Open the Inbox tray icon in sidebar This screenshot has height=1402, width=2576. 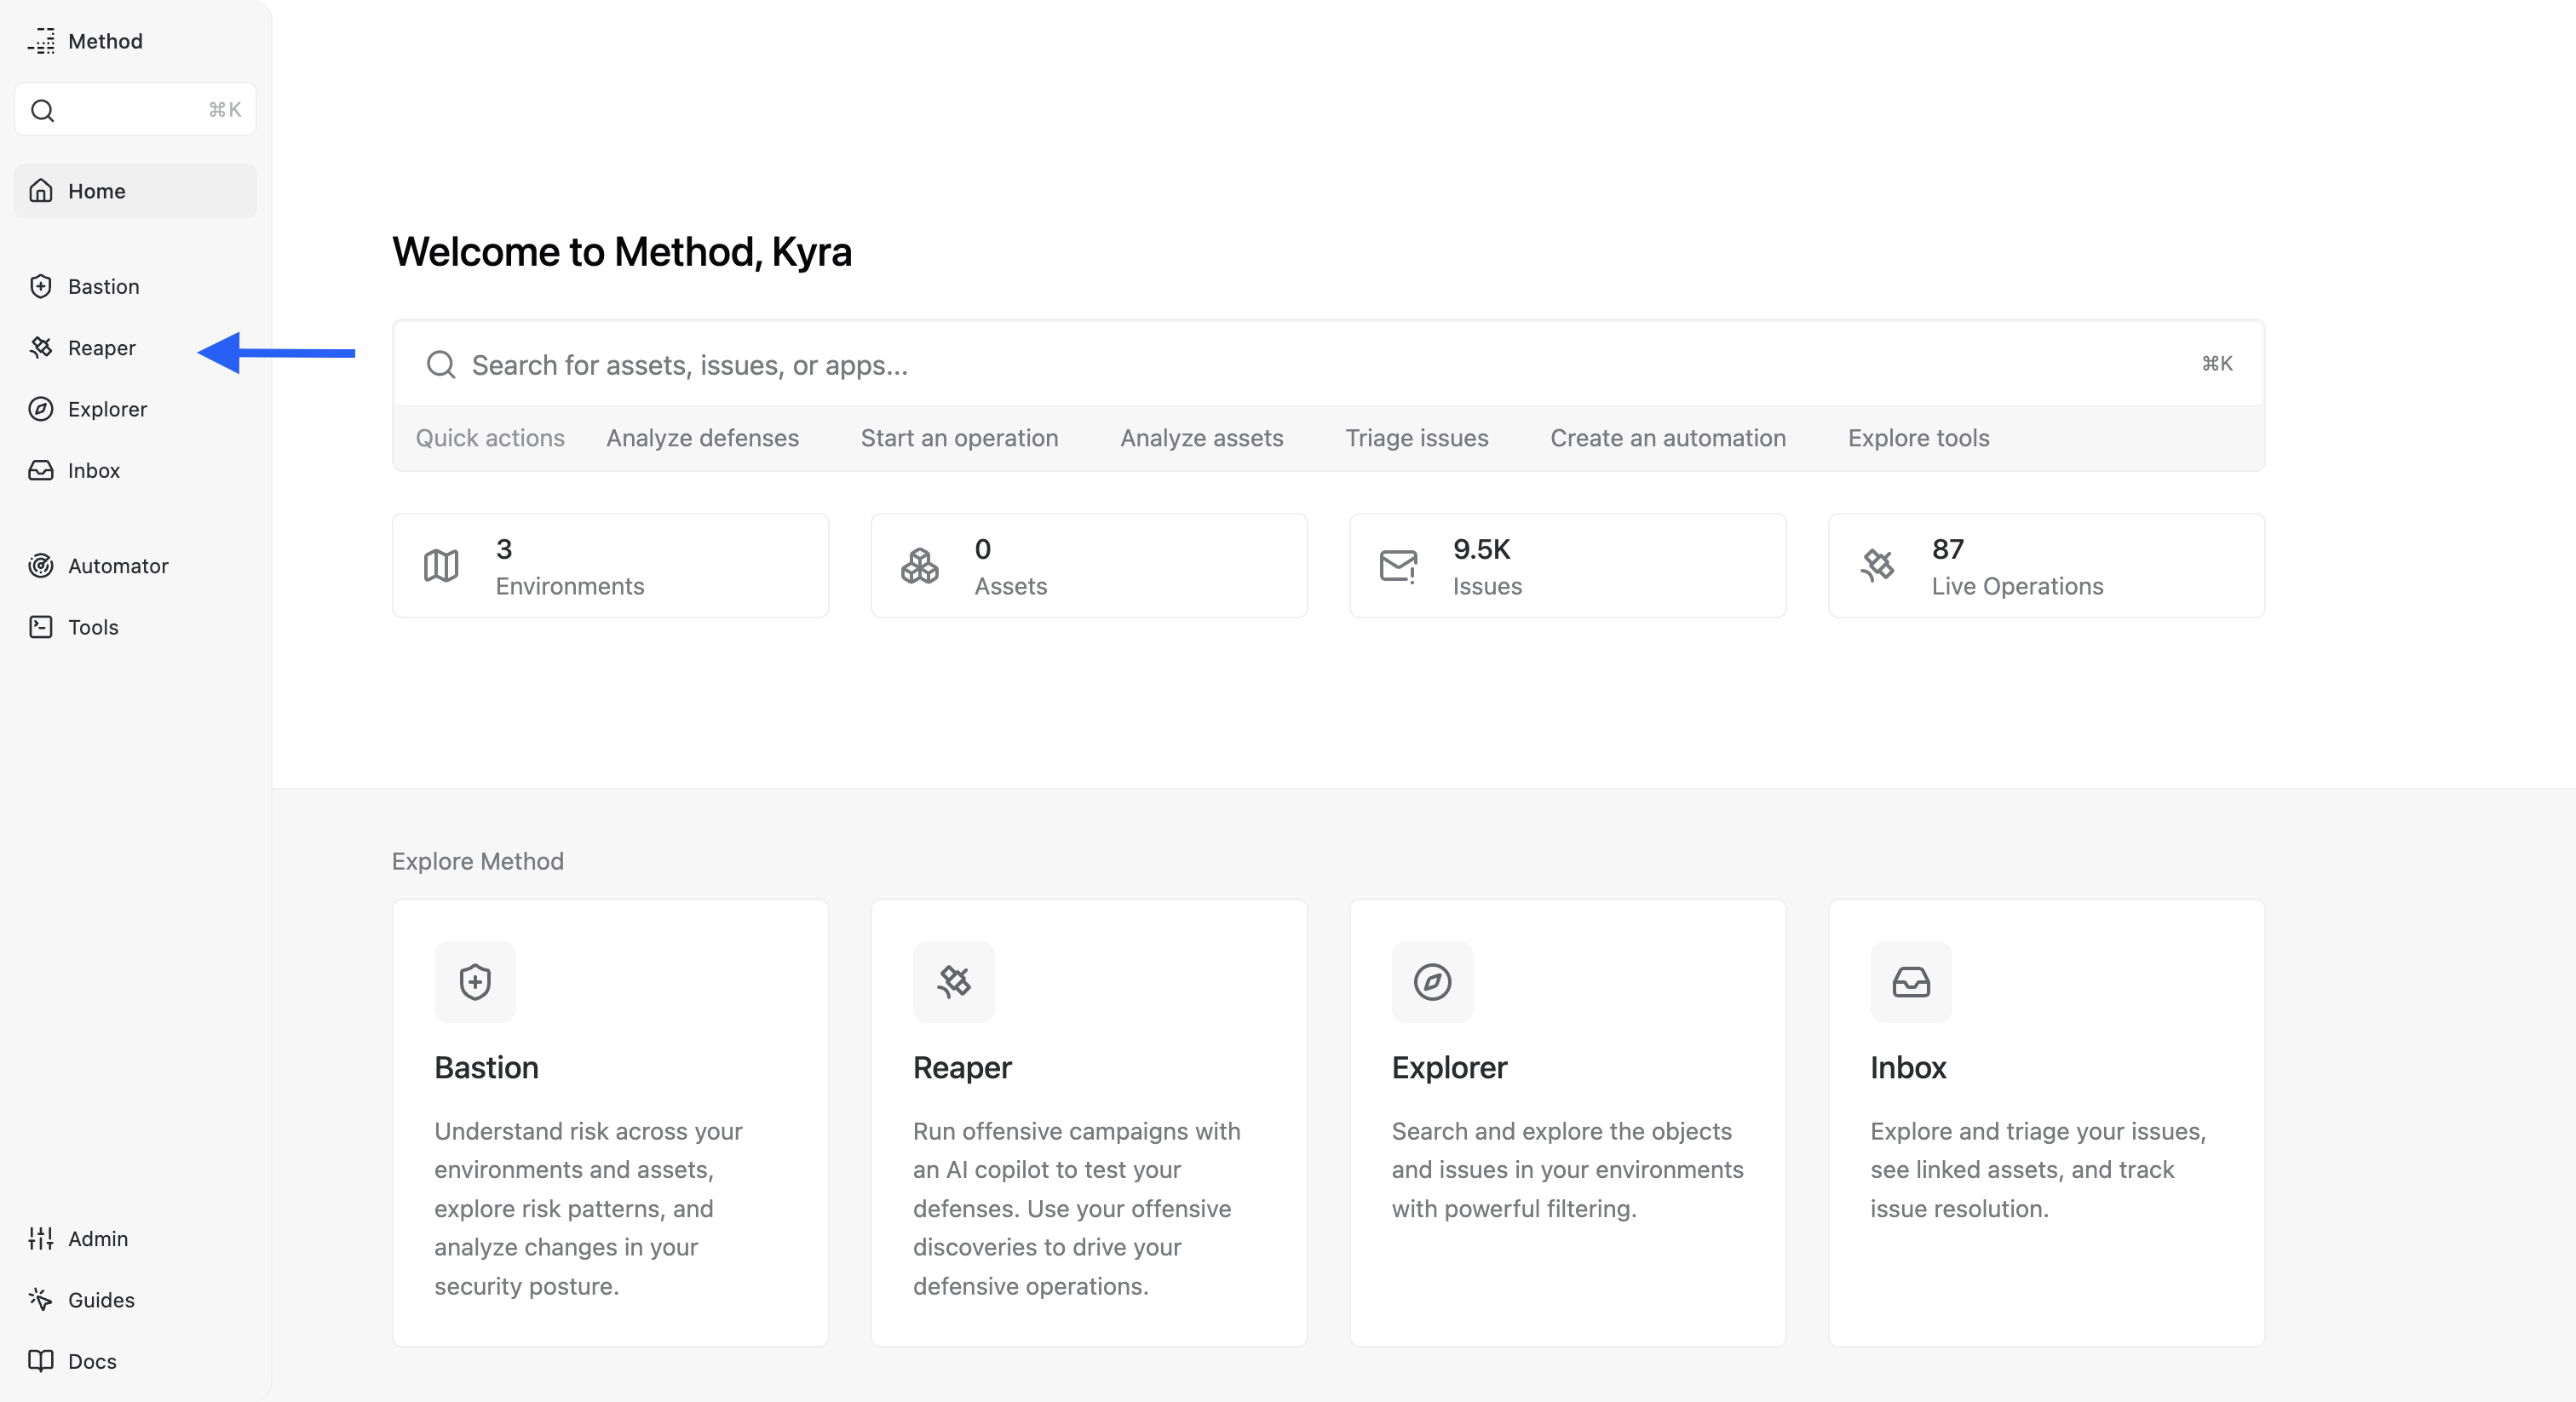click(41, 470)
